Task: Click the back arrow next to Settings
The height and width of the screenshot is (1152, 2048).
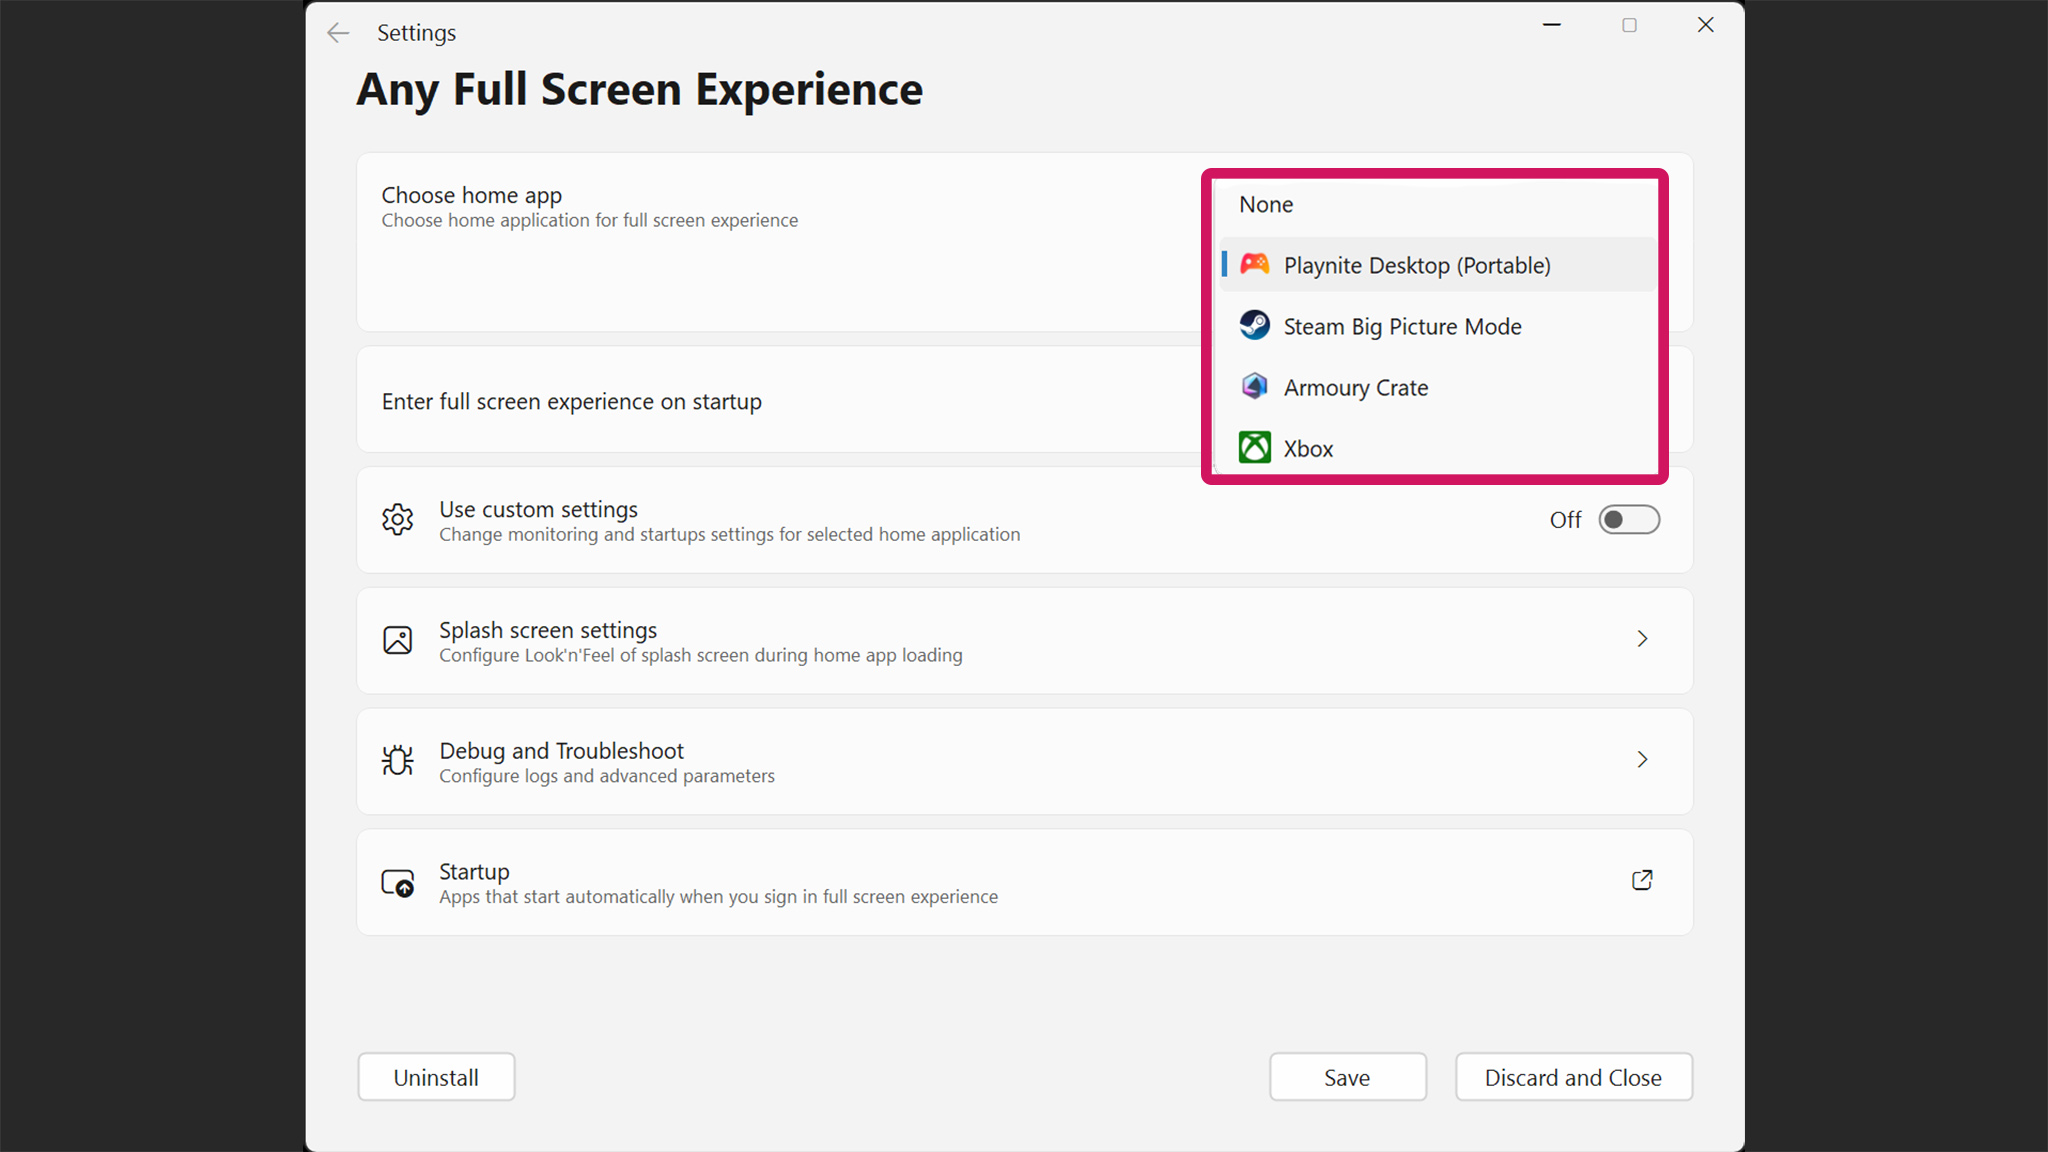Action: click(x=338, y=32)
